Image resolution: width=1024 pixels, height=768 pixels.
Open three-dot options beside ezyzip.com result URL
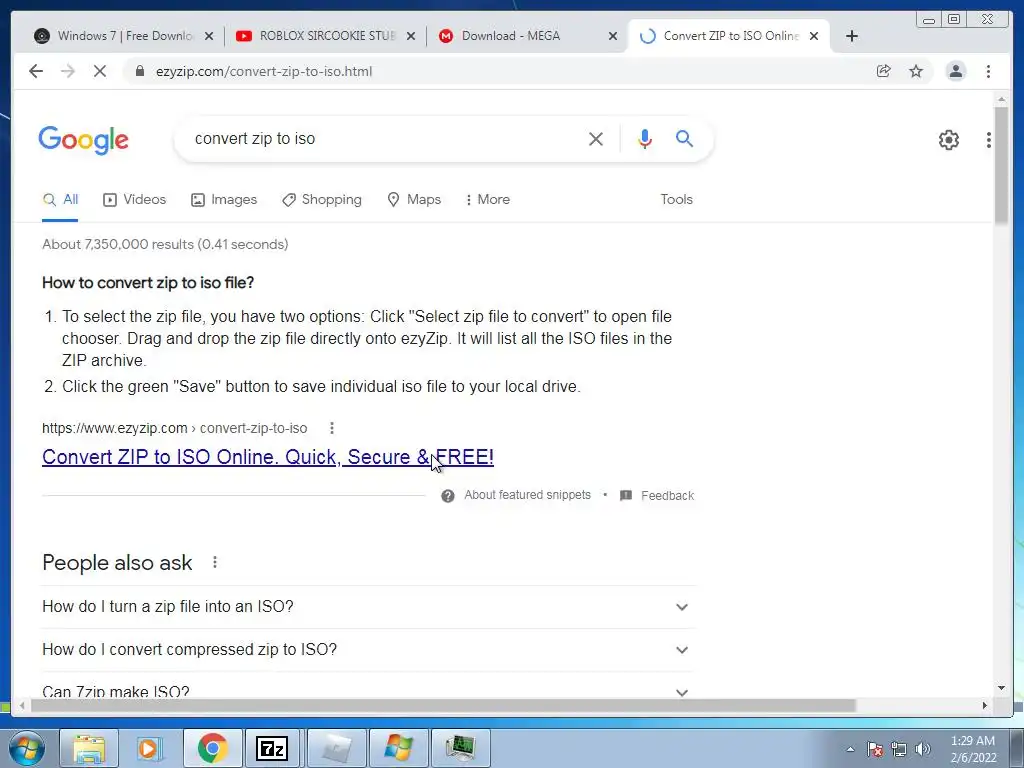[332, 428]
